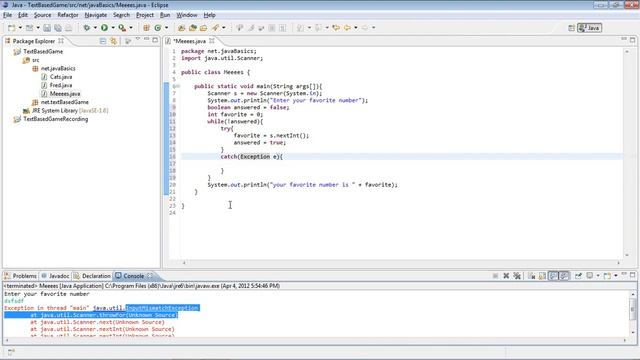Close the Meeees.java editor tab X
Image resolution: width=640 pixels, height=360 pixels.
point(212,41)
